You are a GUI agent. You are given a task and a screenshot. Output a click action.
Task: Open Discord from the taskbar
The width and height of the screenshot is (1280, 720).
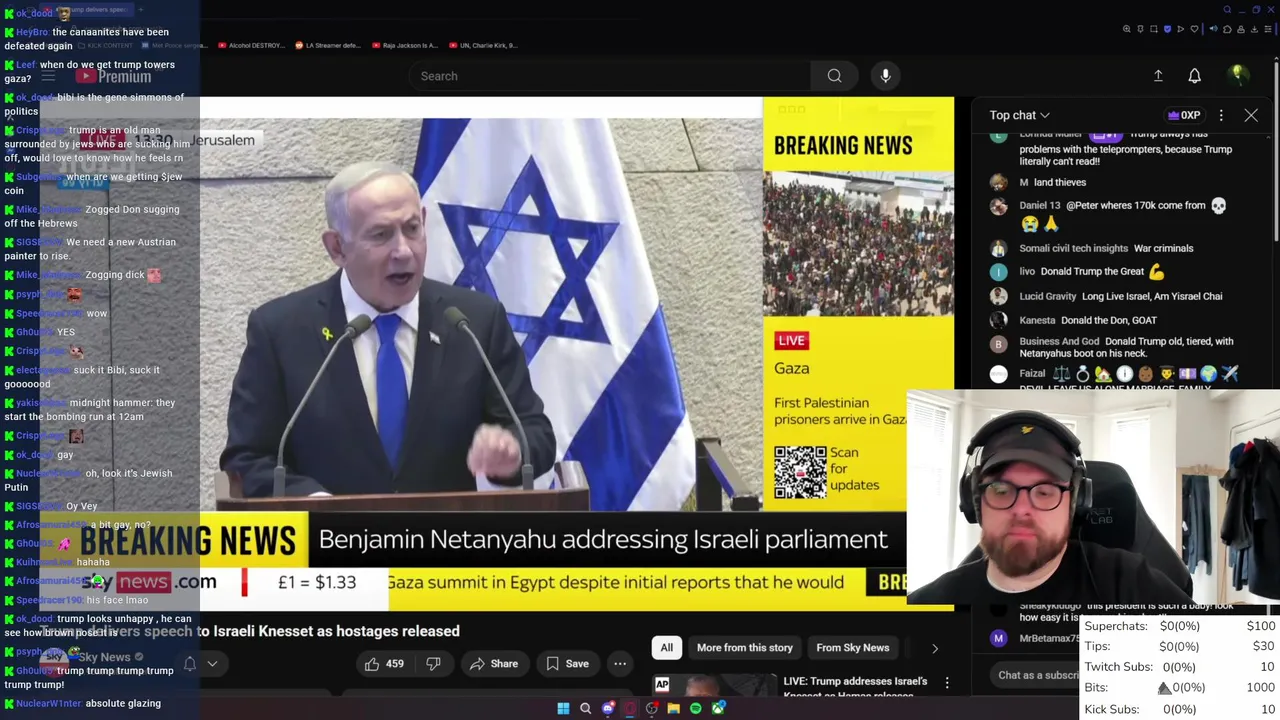point(608,708)
